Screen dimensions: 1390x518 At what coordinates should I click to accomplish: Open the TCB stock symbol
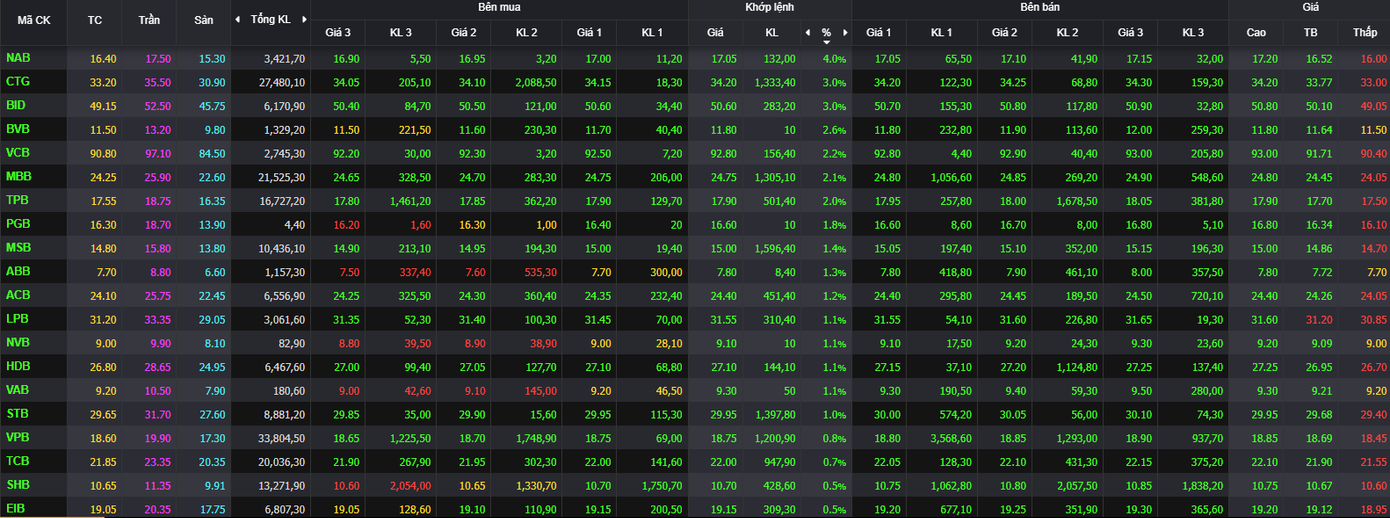[x=17, y=461]
